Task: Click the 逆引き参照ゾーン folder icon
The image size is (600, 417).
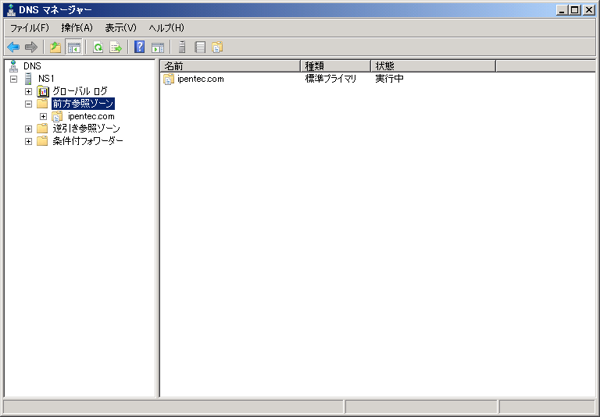Action: click(42, 129)
